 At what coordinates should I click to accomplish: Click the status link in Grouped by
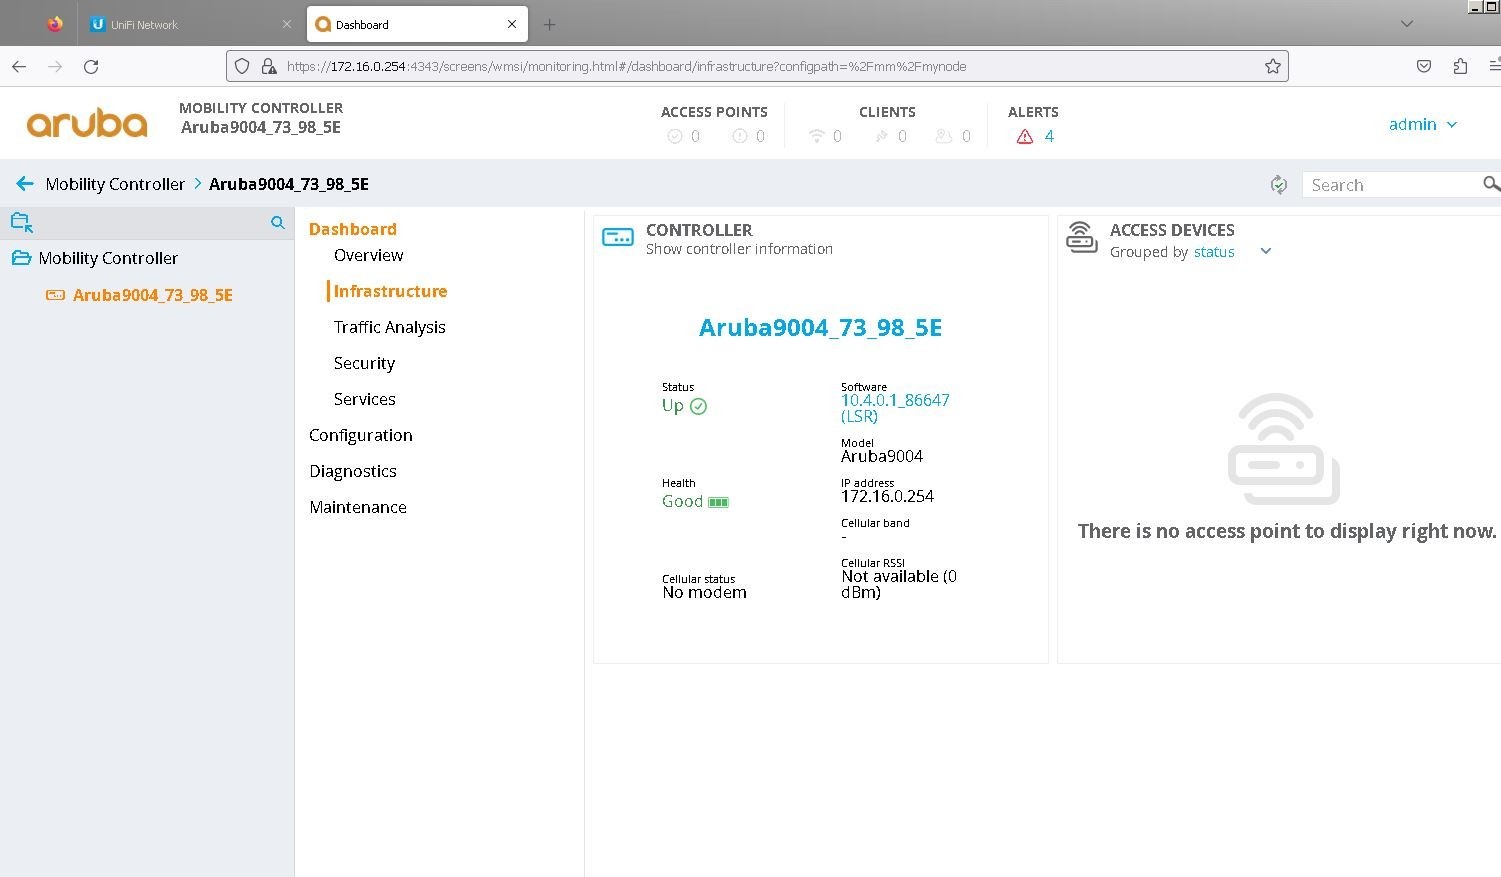click(1214, 252)
